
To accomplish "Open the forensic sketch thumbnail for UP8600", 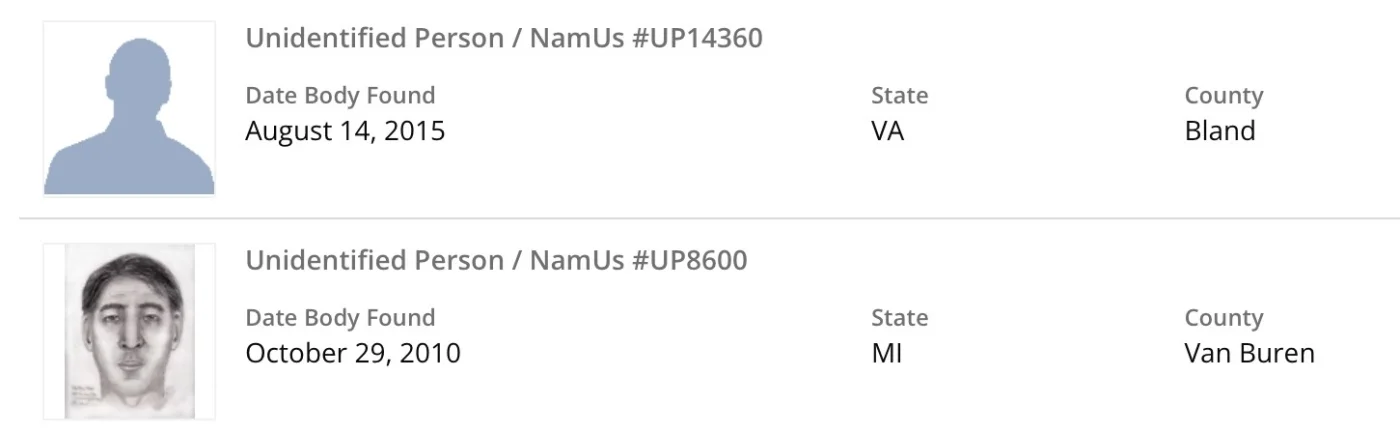I will 129,331.
